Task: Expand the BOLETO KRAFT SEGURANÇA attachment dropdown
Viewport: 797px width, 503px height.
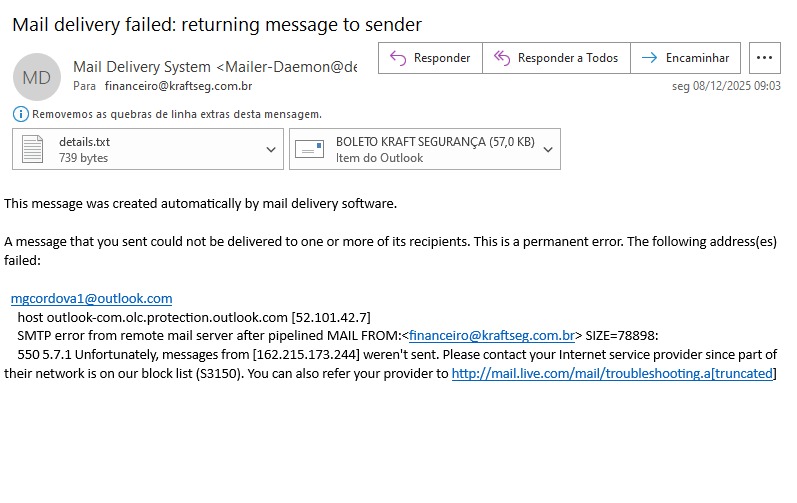Action: tap(548, 150)
